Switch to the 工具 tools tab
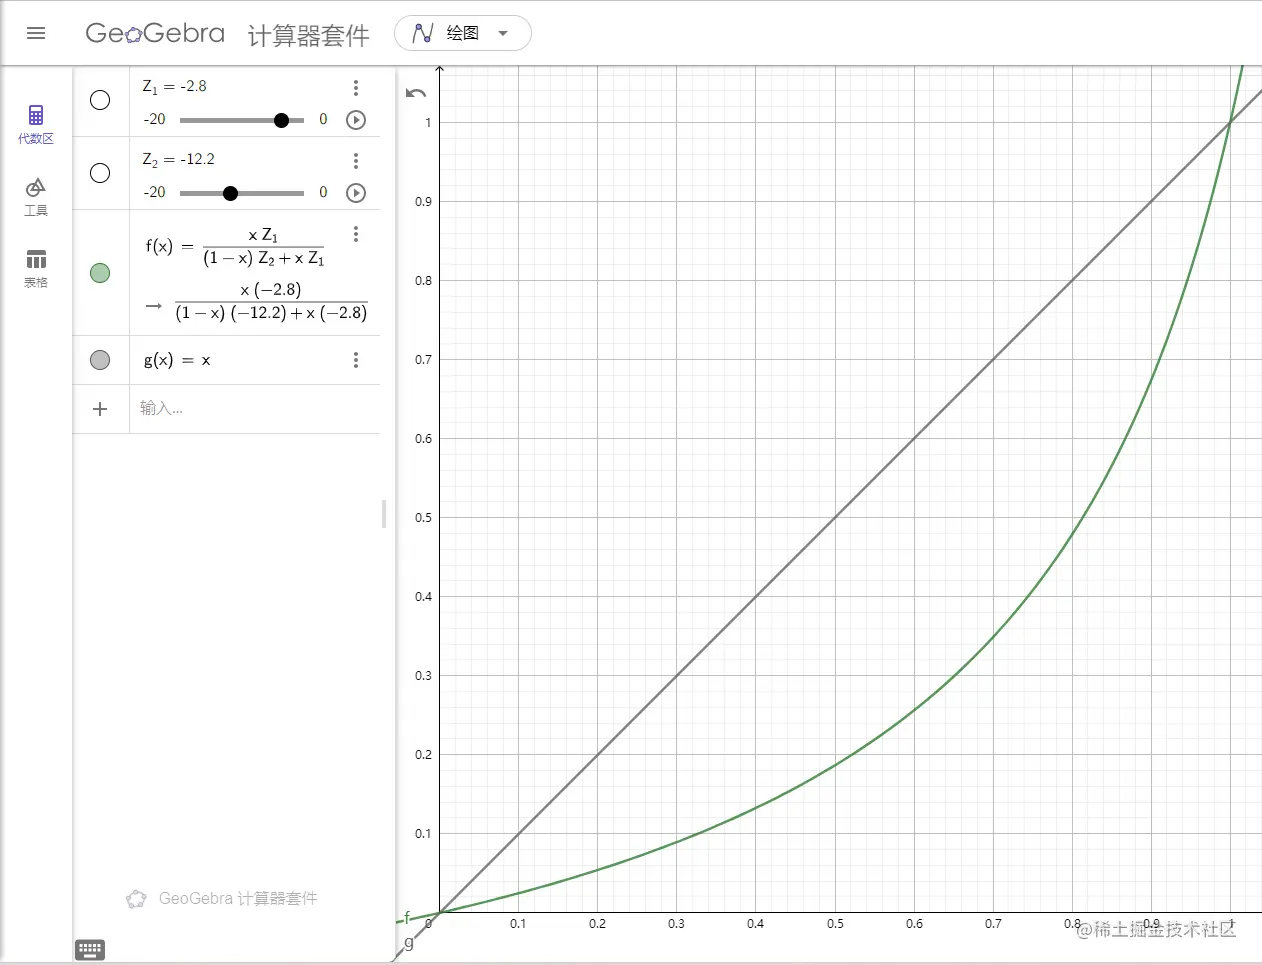Screen dimensions: 1262x965 (36, 197)
